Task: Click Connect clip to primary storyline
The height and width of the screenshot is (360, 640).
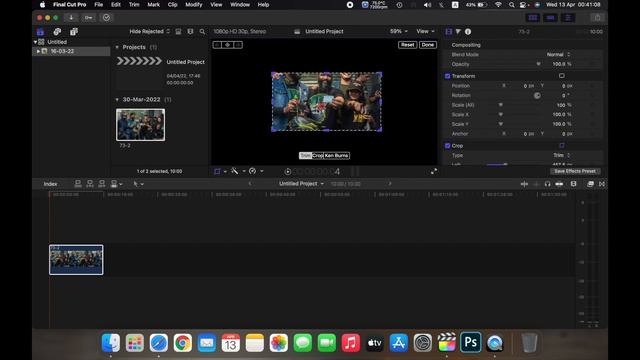Action: coord(78,184)
